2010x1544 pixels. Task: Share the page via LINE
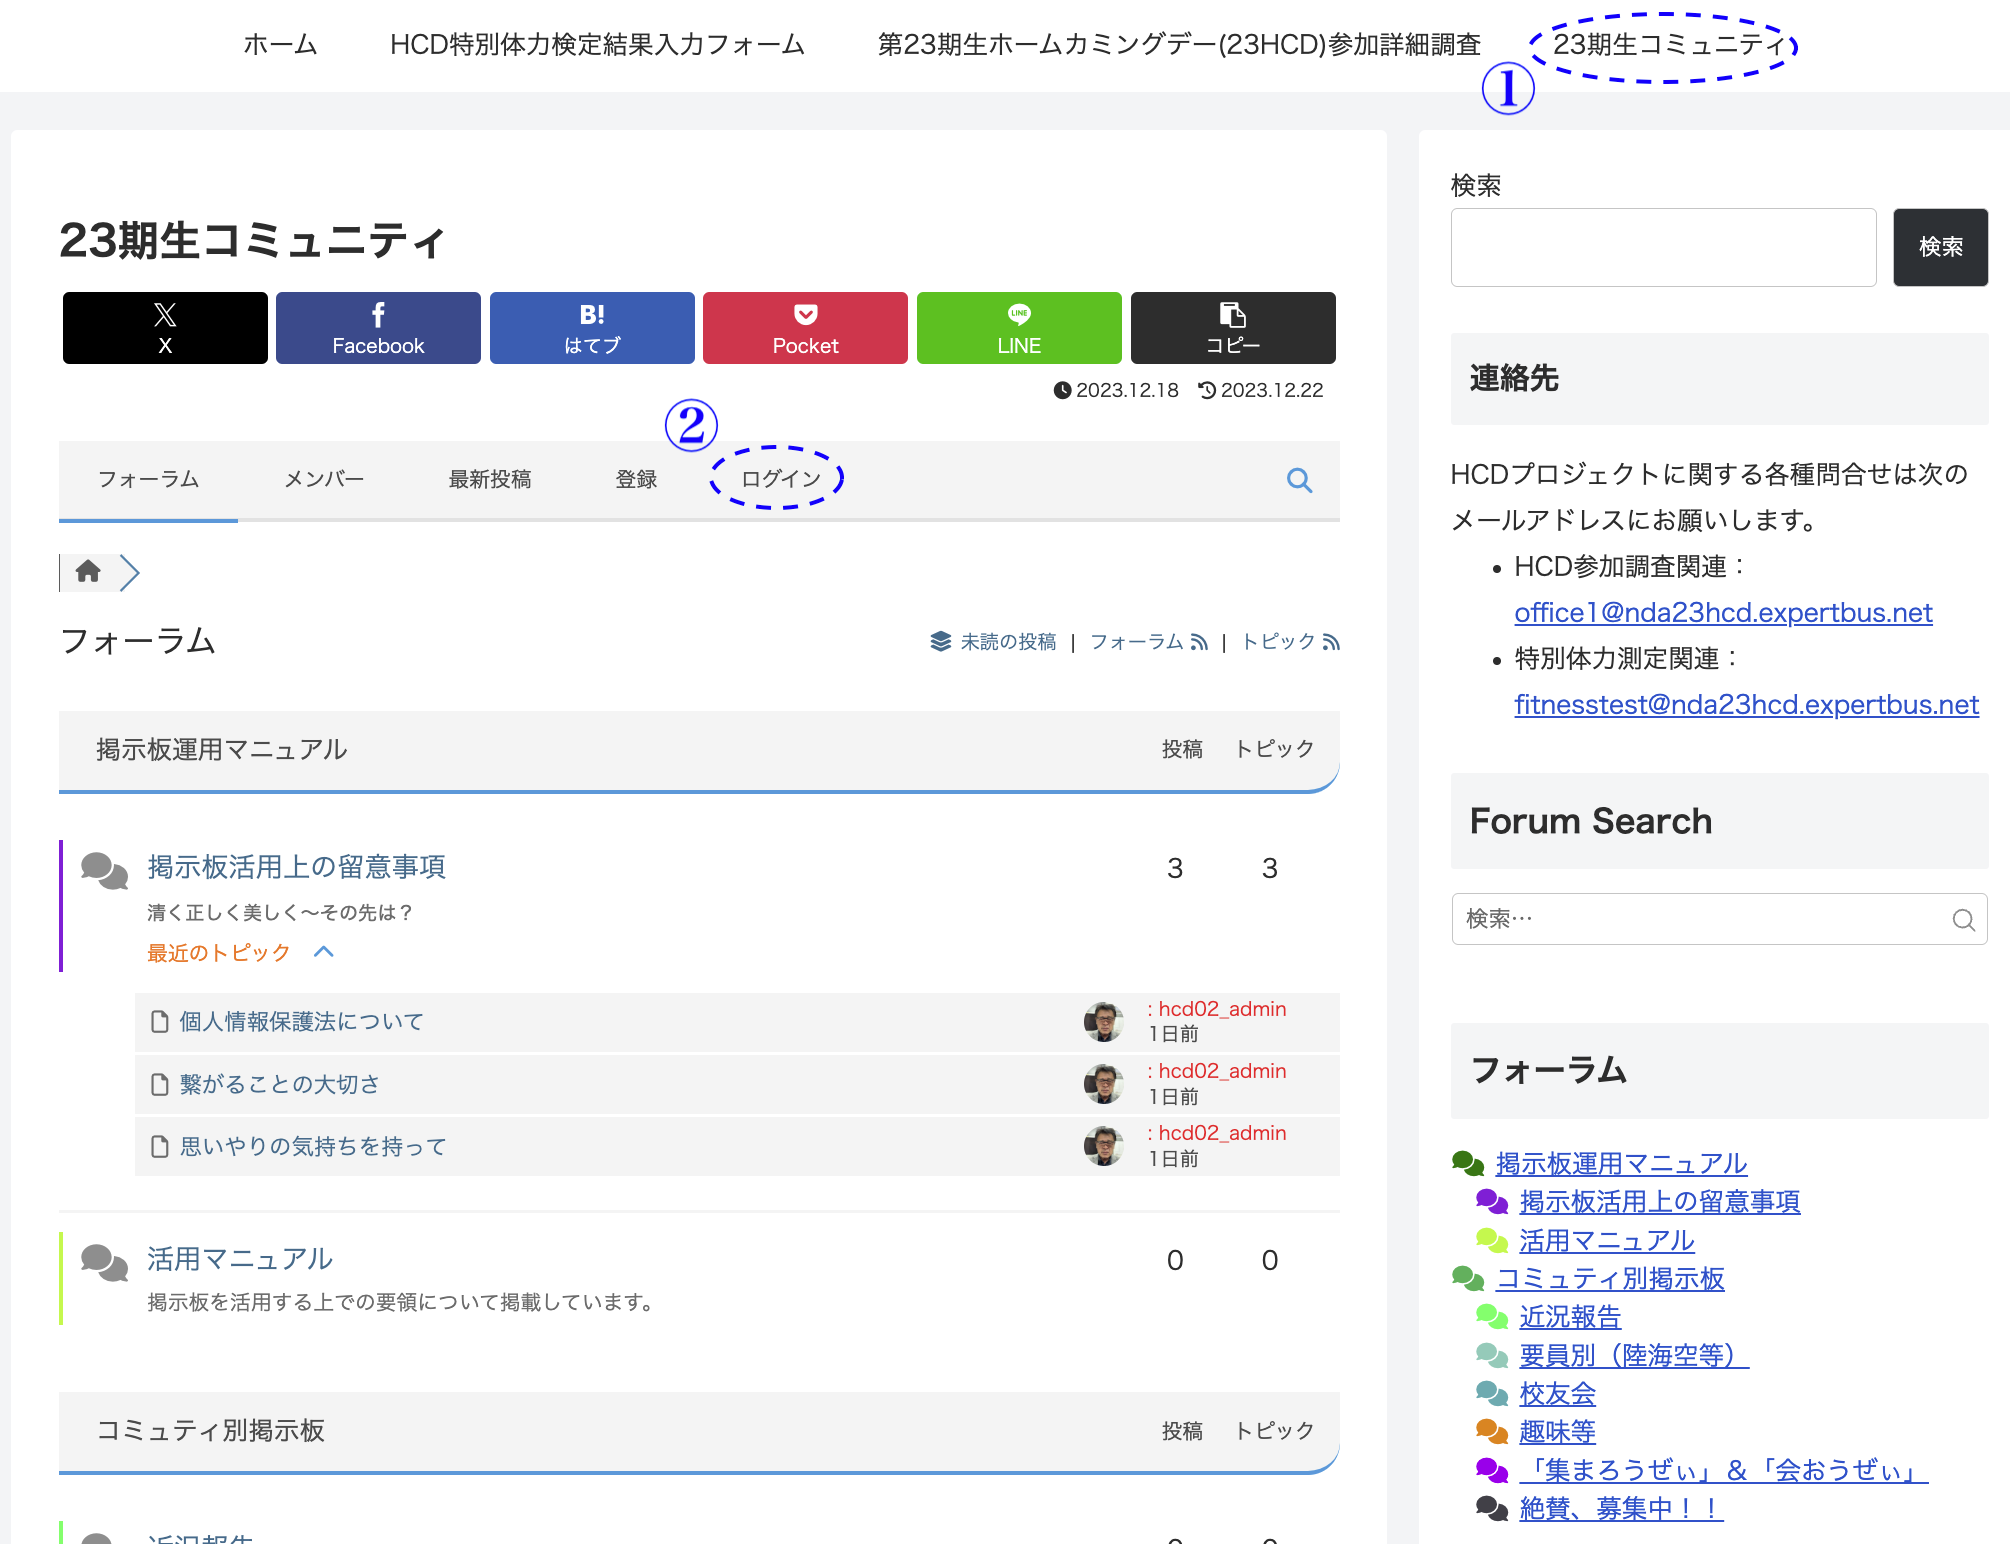coord(1019,328)
